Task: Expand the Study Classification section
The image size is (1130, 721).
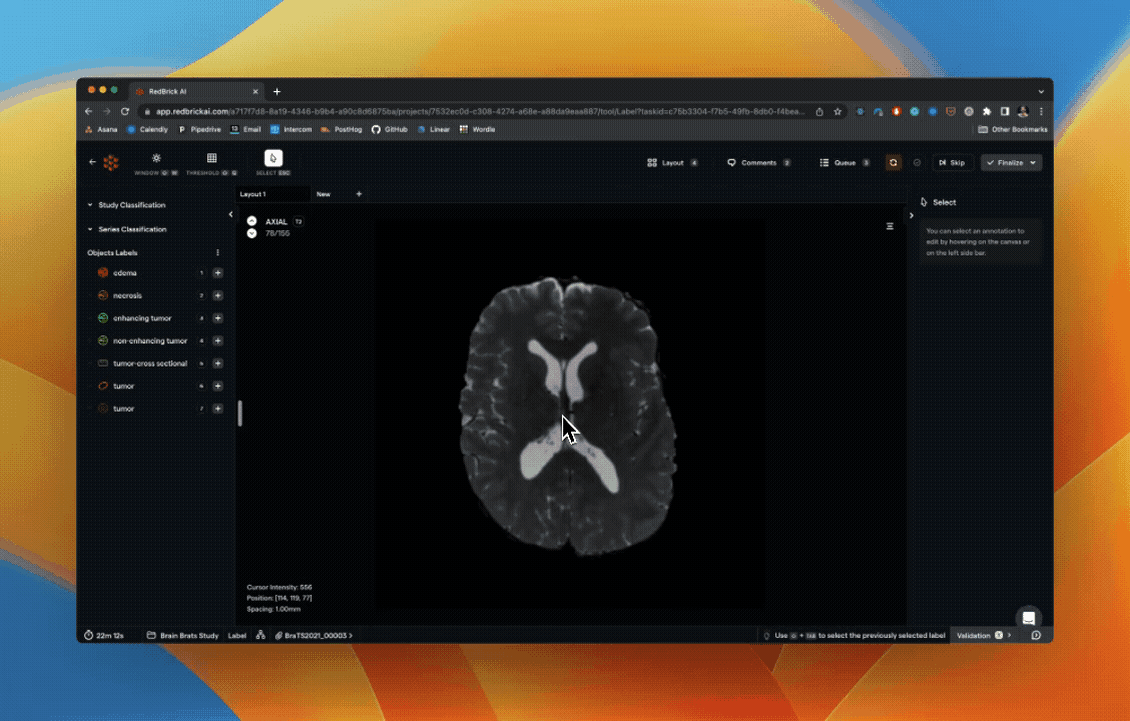Action: click(x=131, y=205)
